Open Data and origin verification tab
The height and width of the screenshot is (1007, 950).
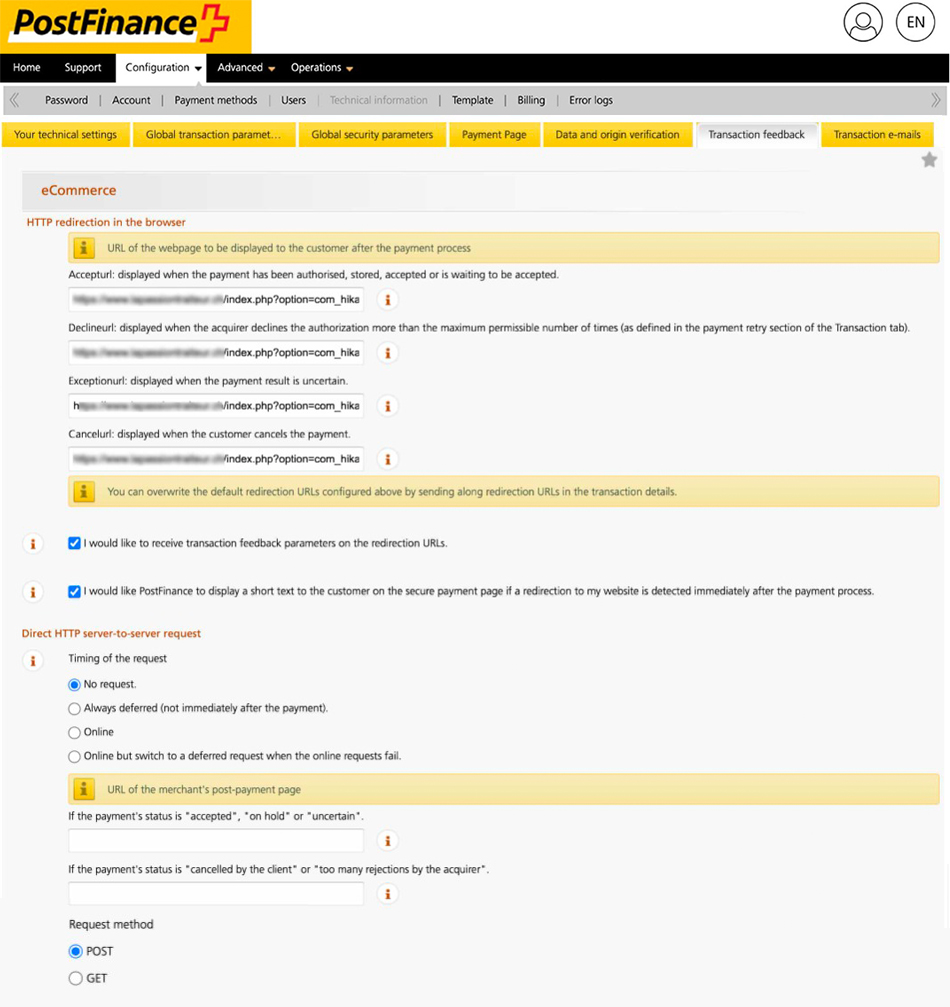617,135
